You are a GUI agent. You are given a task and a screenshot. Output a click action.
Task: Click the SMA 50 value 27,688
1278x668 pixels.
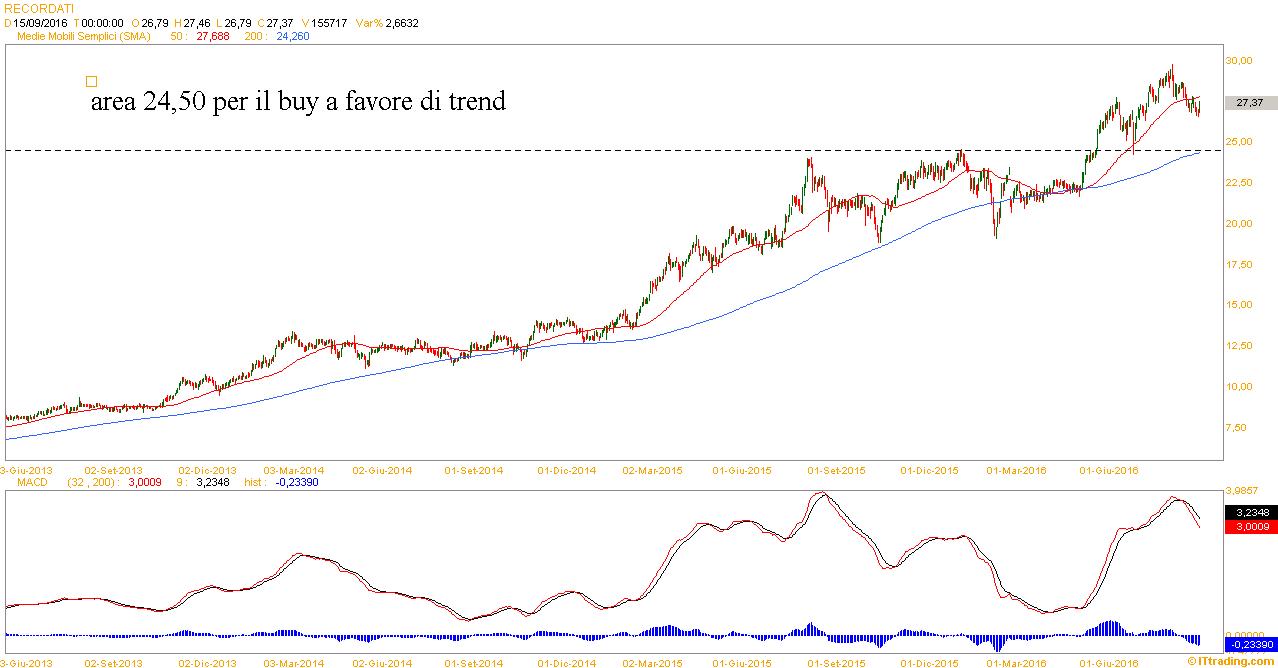213,36
